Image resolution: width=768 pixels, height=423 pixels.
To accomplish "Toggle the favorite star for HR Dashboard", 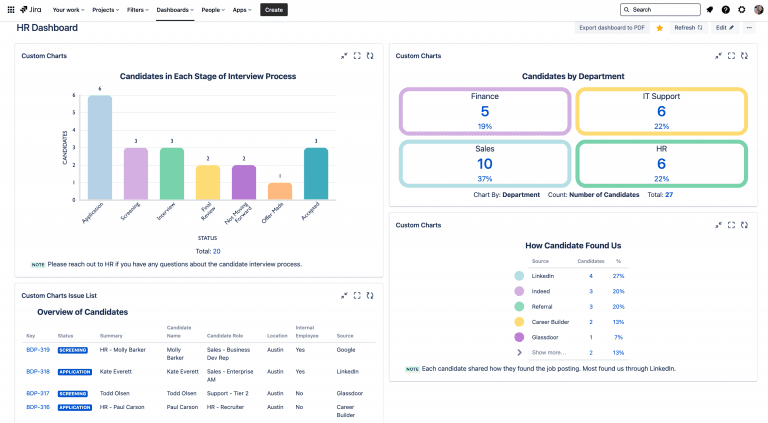I will pyautogui.click(x=660, y=28).
